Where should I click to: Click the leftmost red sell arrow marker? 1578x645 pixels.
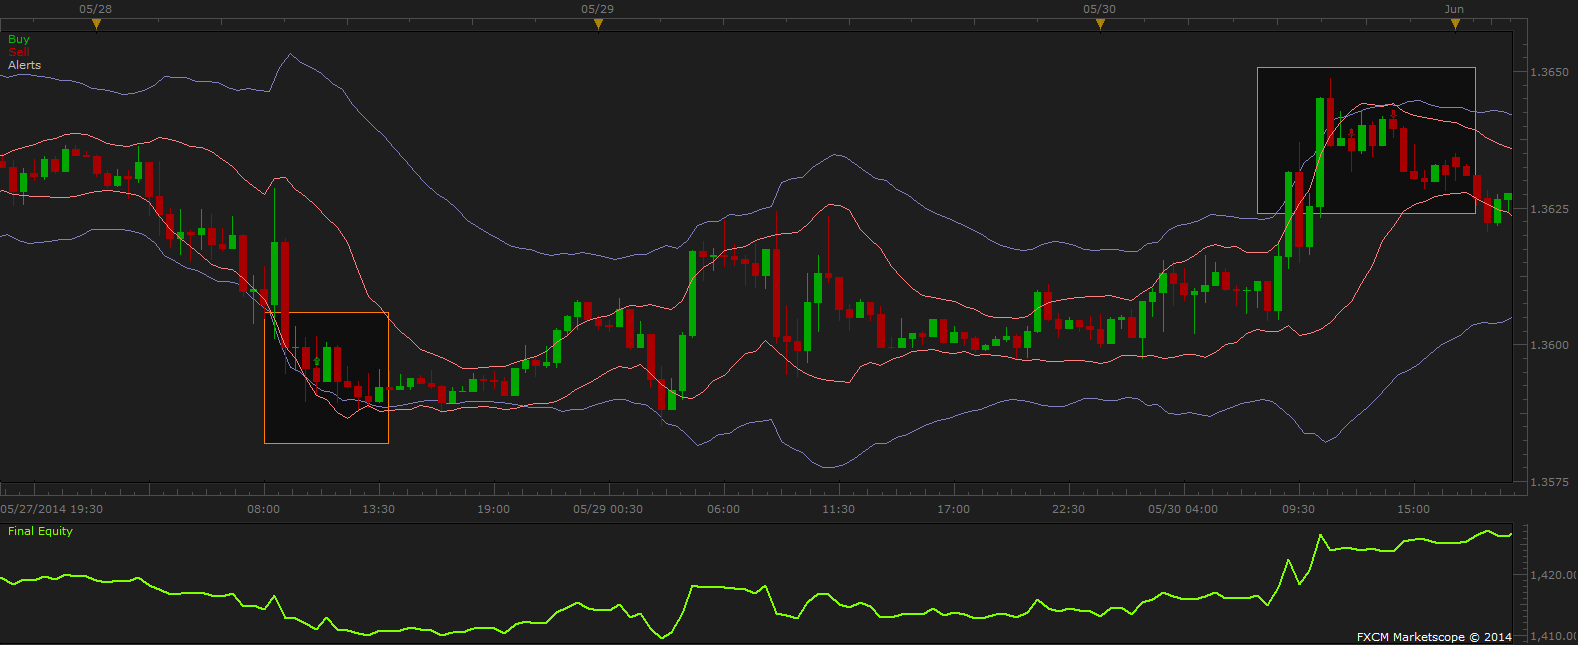tap(1351, 132)
